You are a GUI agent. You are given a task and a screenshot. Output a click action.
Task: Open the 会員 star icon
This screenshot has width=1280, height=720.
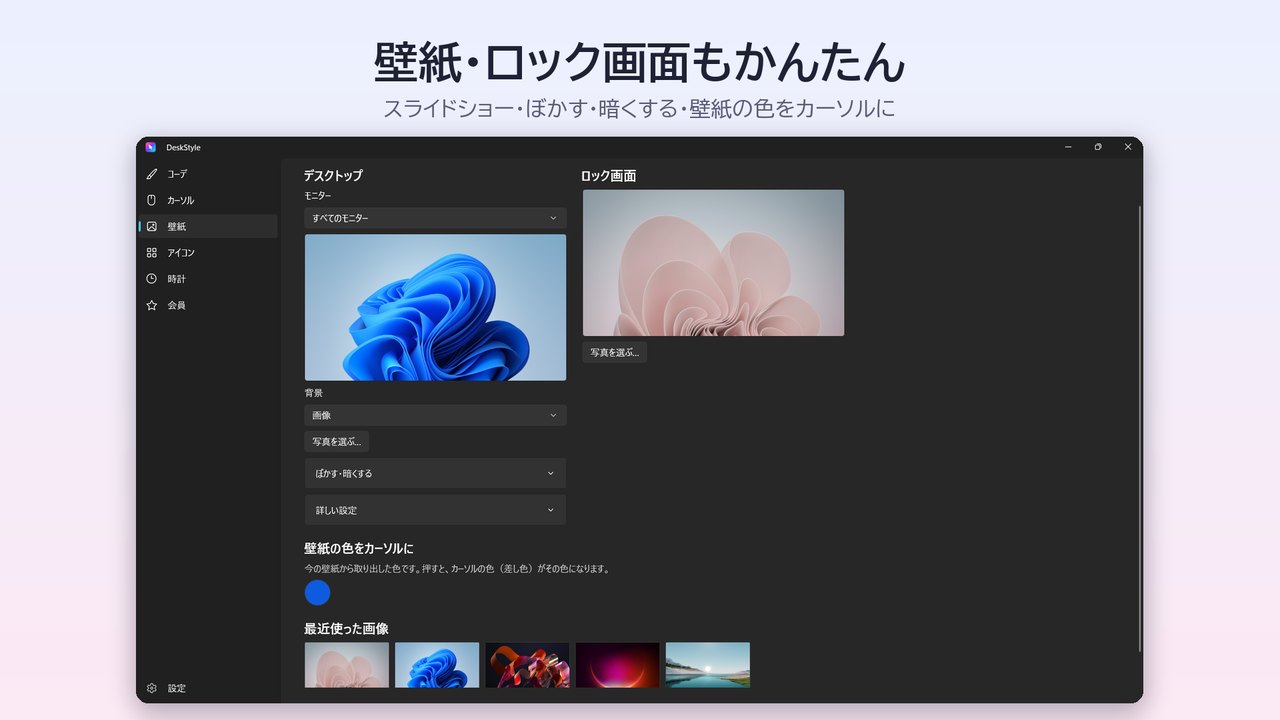pos(152,305)
